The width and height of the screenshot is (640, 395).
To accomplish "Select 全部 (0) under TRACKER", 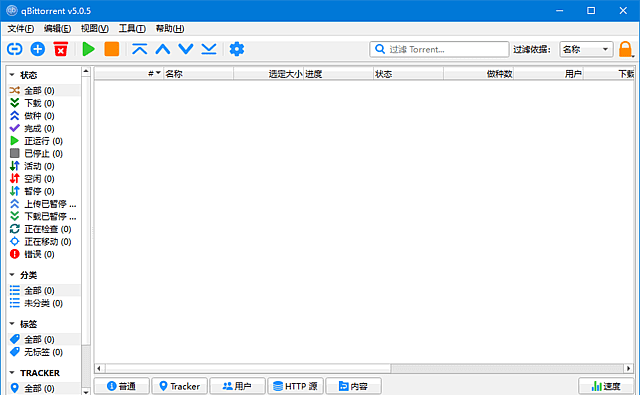I will click(44, 388).
